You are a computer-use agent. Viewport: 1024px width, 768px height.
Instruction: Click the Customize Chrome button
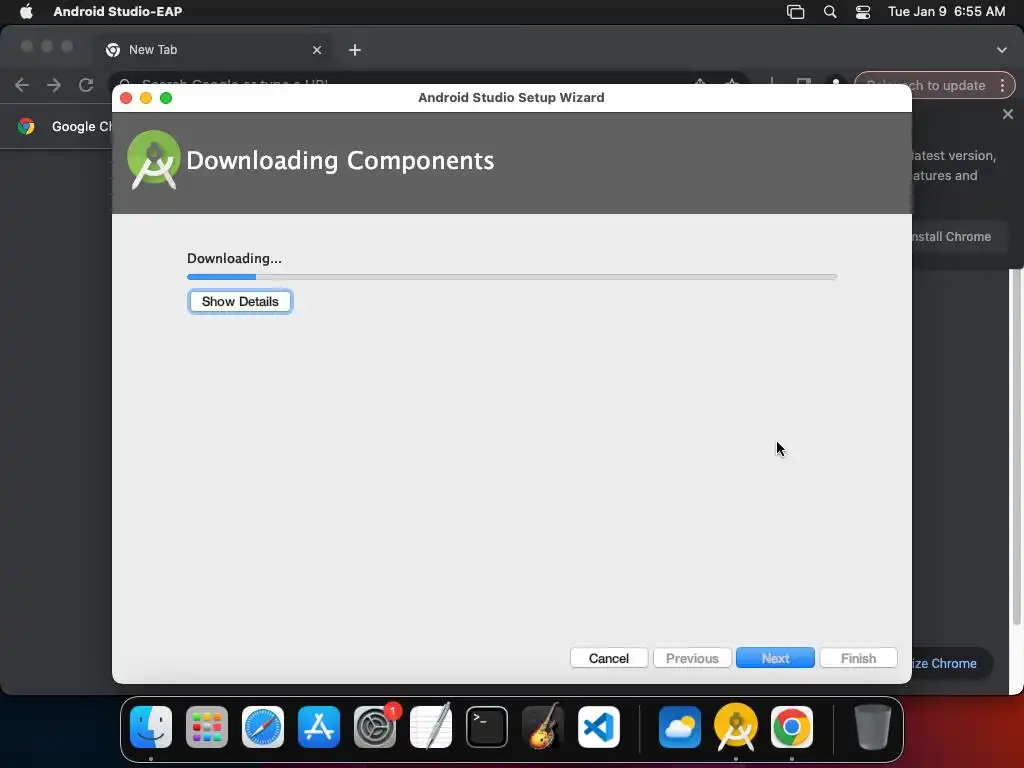pos(952,664)
